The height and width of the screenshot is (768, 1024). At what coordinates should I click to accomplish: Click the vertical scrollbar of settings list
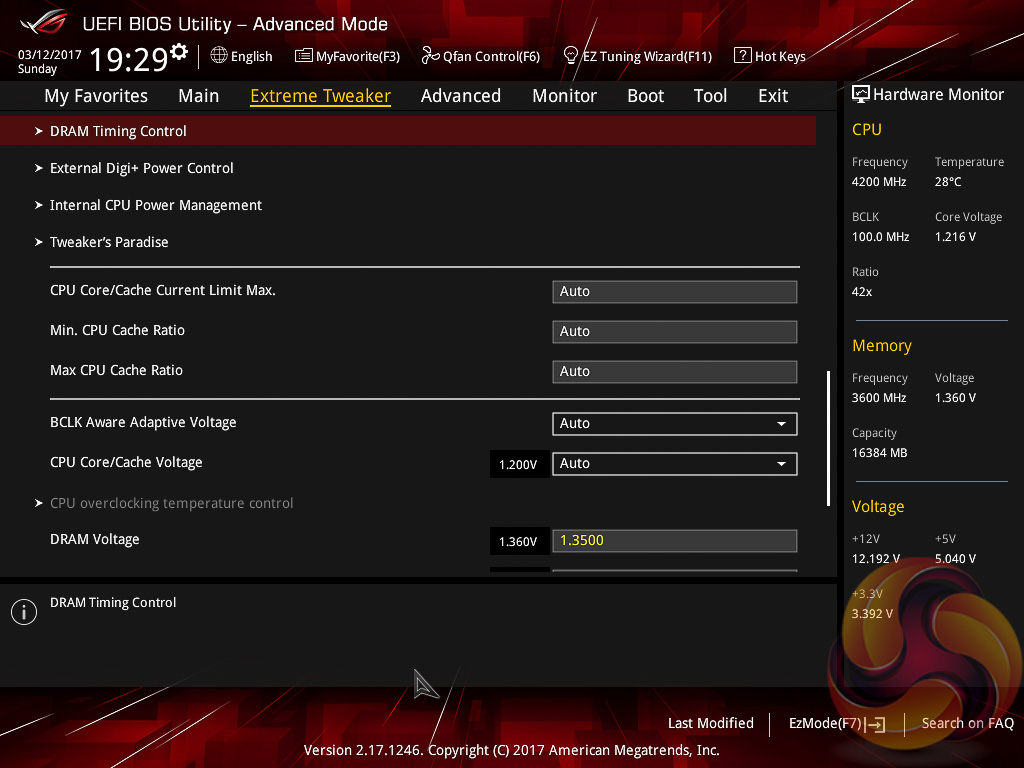828,438
